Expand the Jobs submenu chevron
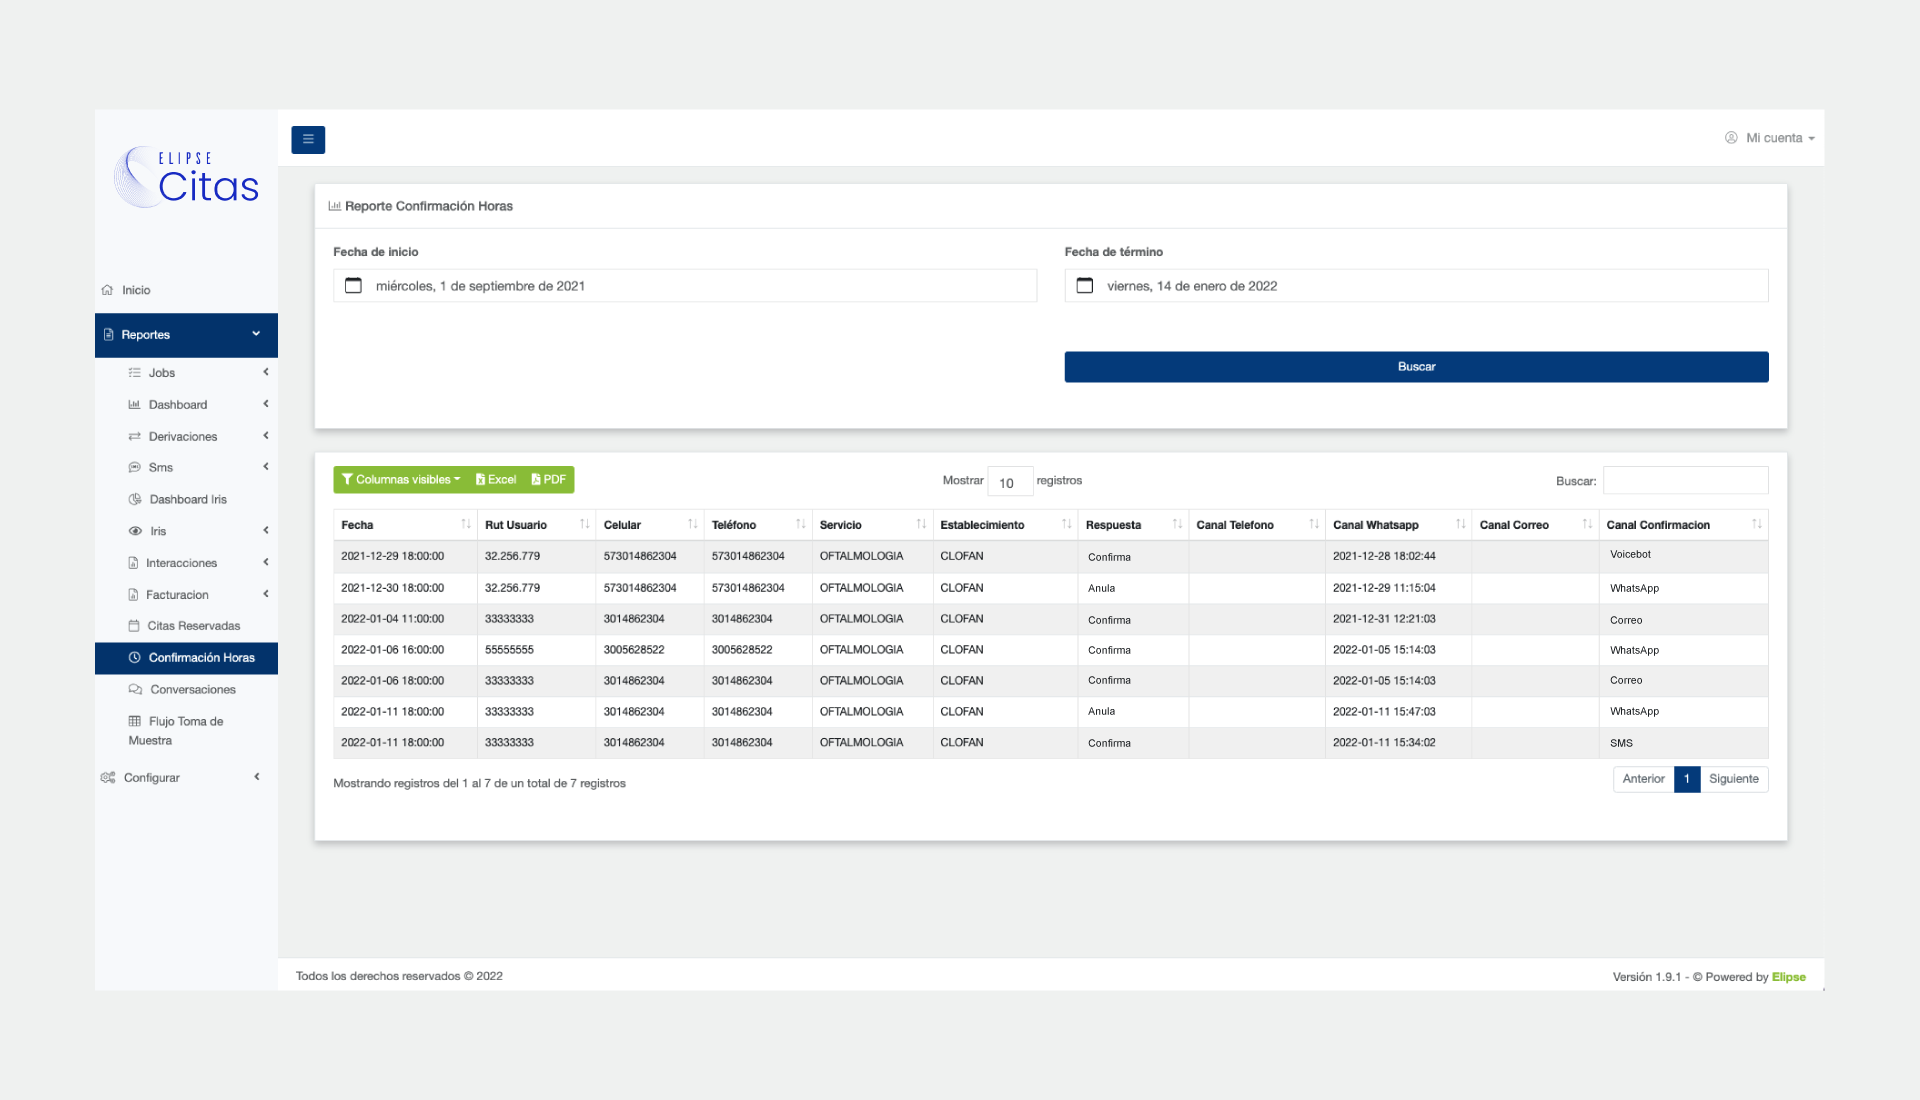This screenshot has width=1920, height=1100. (266, 372)
